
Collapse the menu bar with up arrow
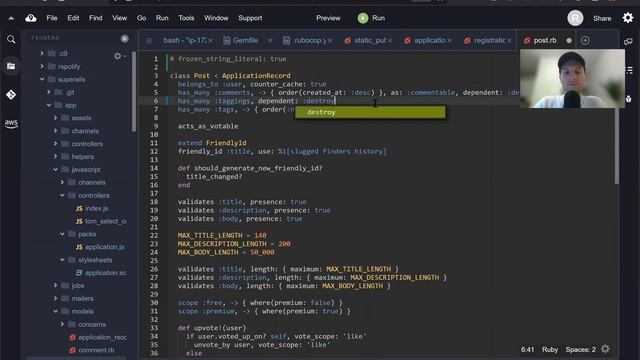(x=11, y=18)
